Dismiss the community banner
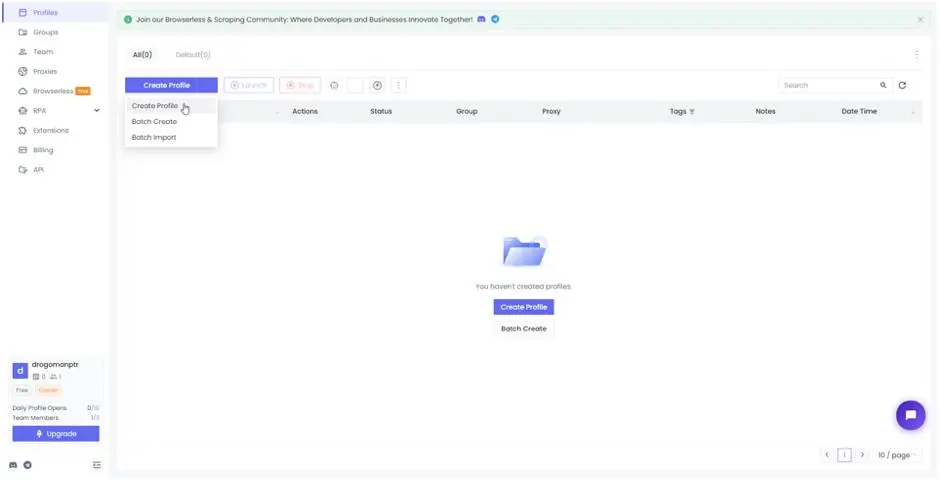 (920, 19)
